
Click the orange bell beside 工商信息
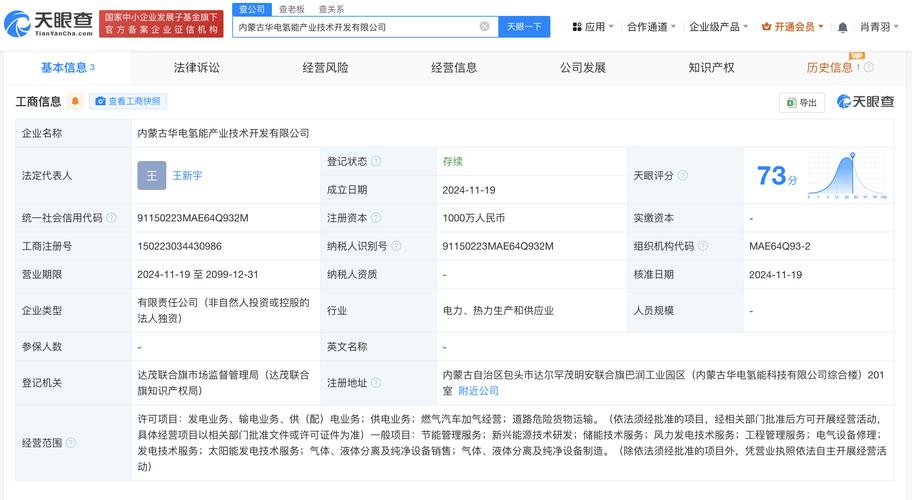[x=74, y=102]
